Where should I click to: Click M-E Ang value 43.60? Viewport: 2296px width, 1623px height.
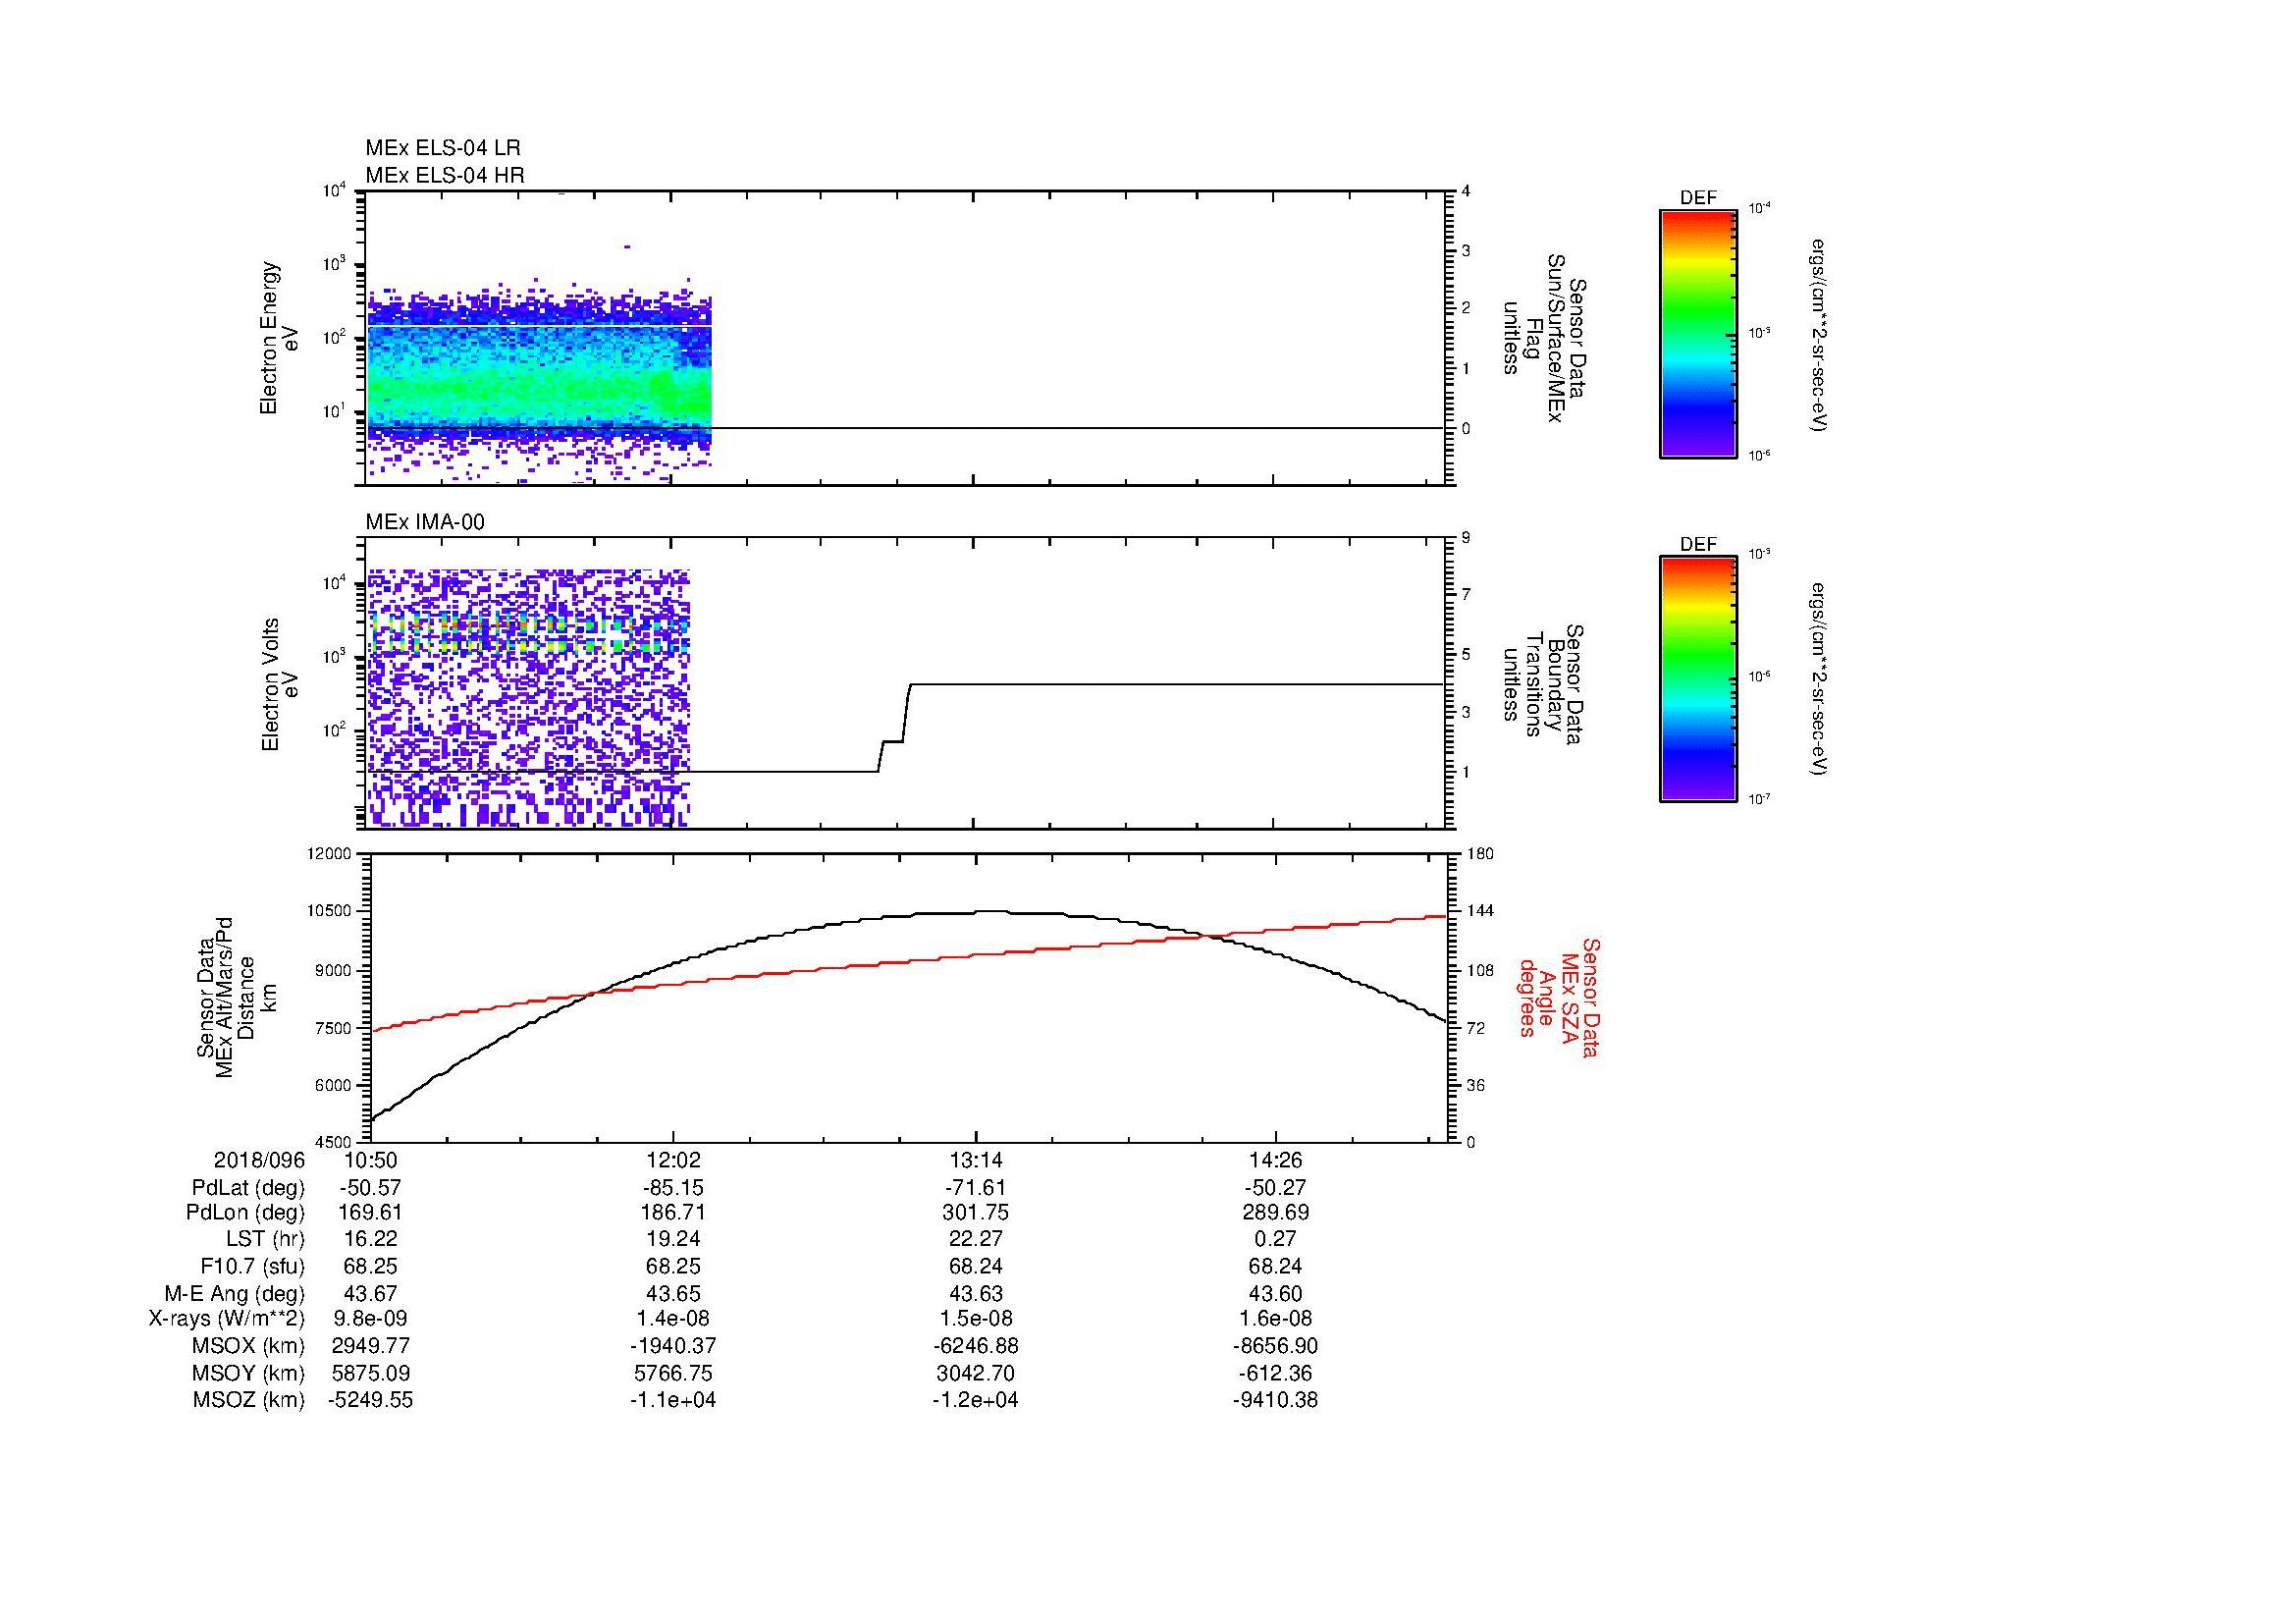pos(1276,1294)
